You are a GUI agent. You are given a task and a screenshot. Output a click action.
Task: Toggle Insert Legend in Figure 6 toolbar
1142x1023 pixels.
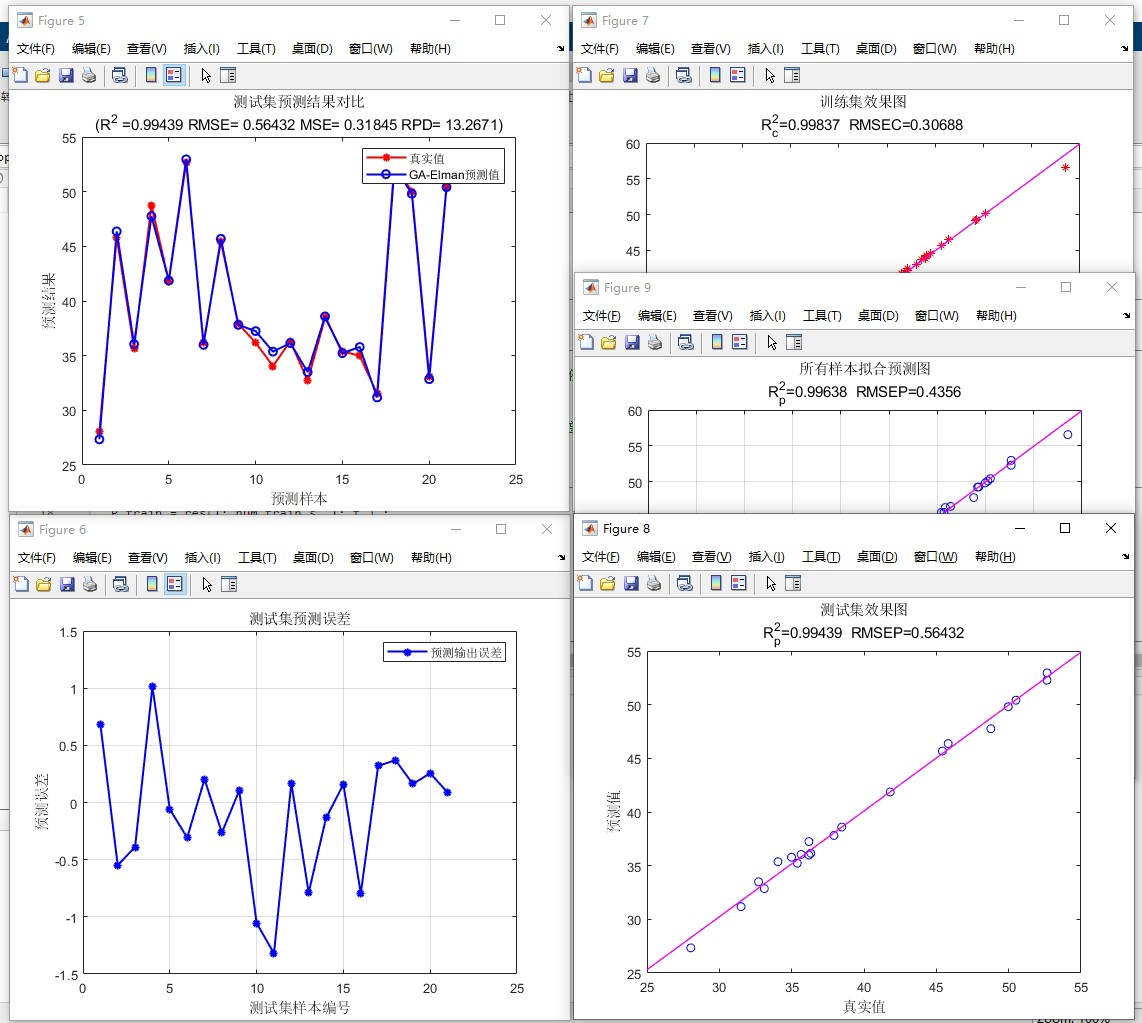pos(174,584)
